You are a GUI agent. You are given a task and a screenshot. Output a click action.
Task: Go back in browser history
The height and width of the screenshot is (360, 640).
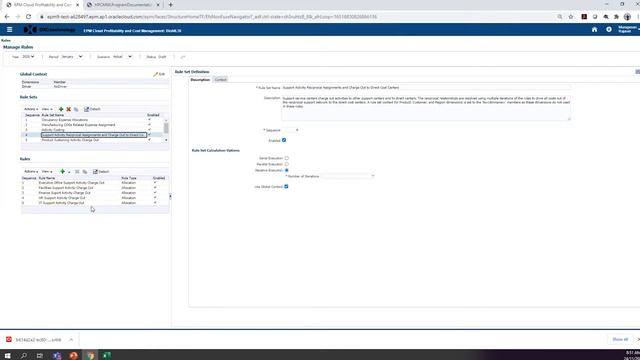pyautogui.click(x=7, y=17)
